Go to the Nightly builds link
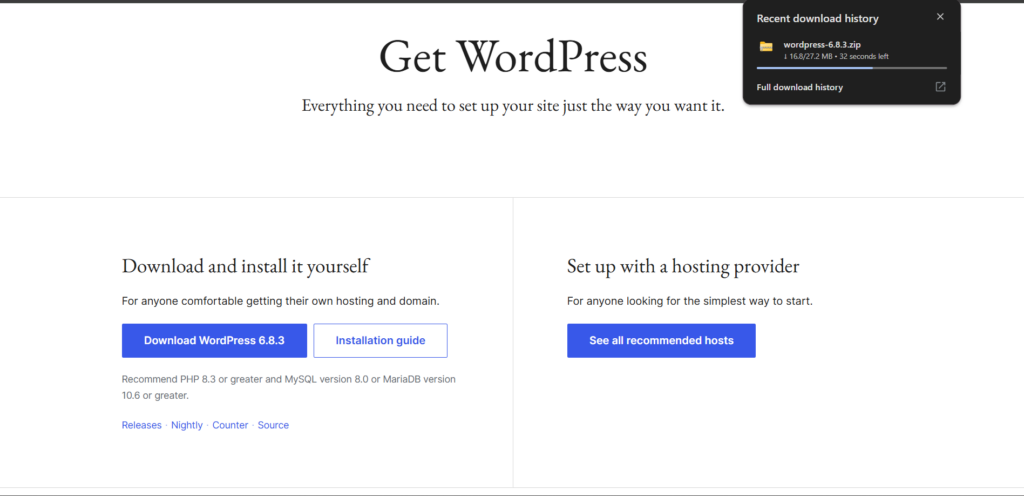This screenshot has width=1024, height=496. [x=187, y=425]
